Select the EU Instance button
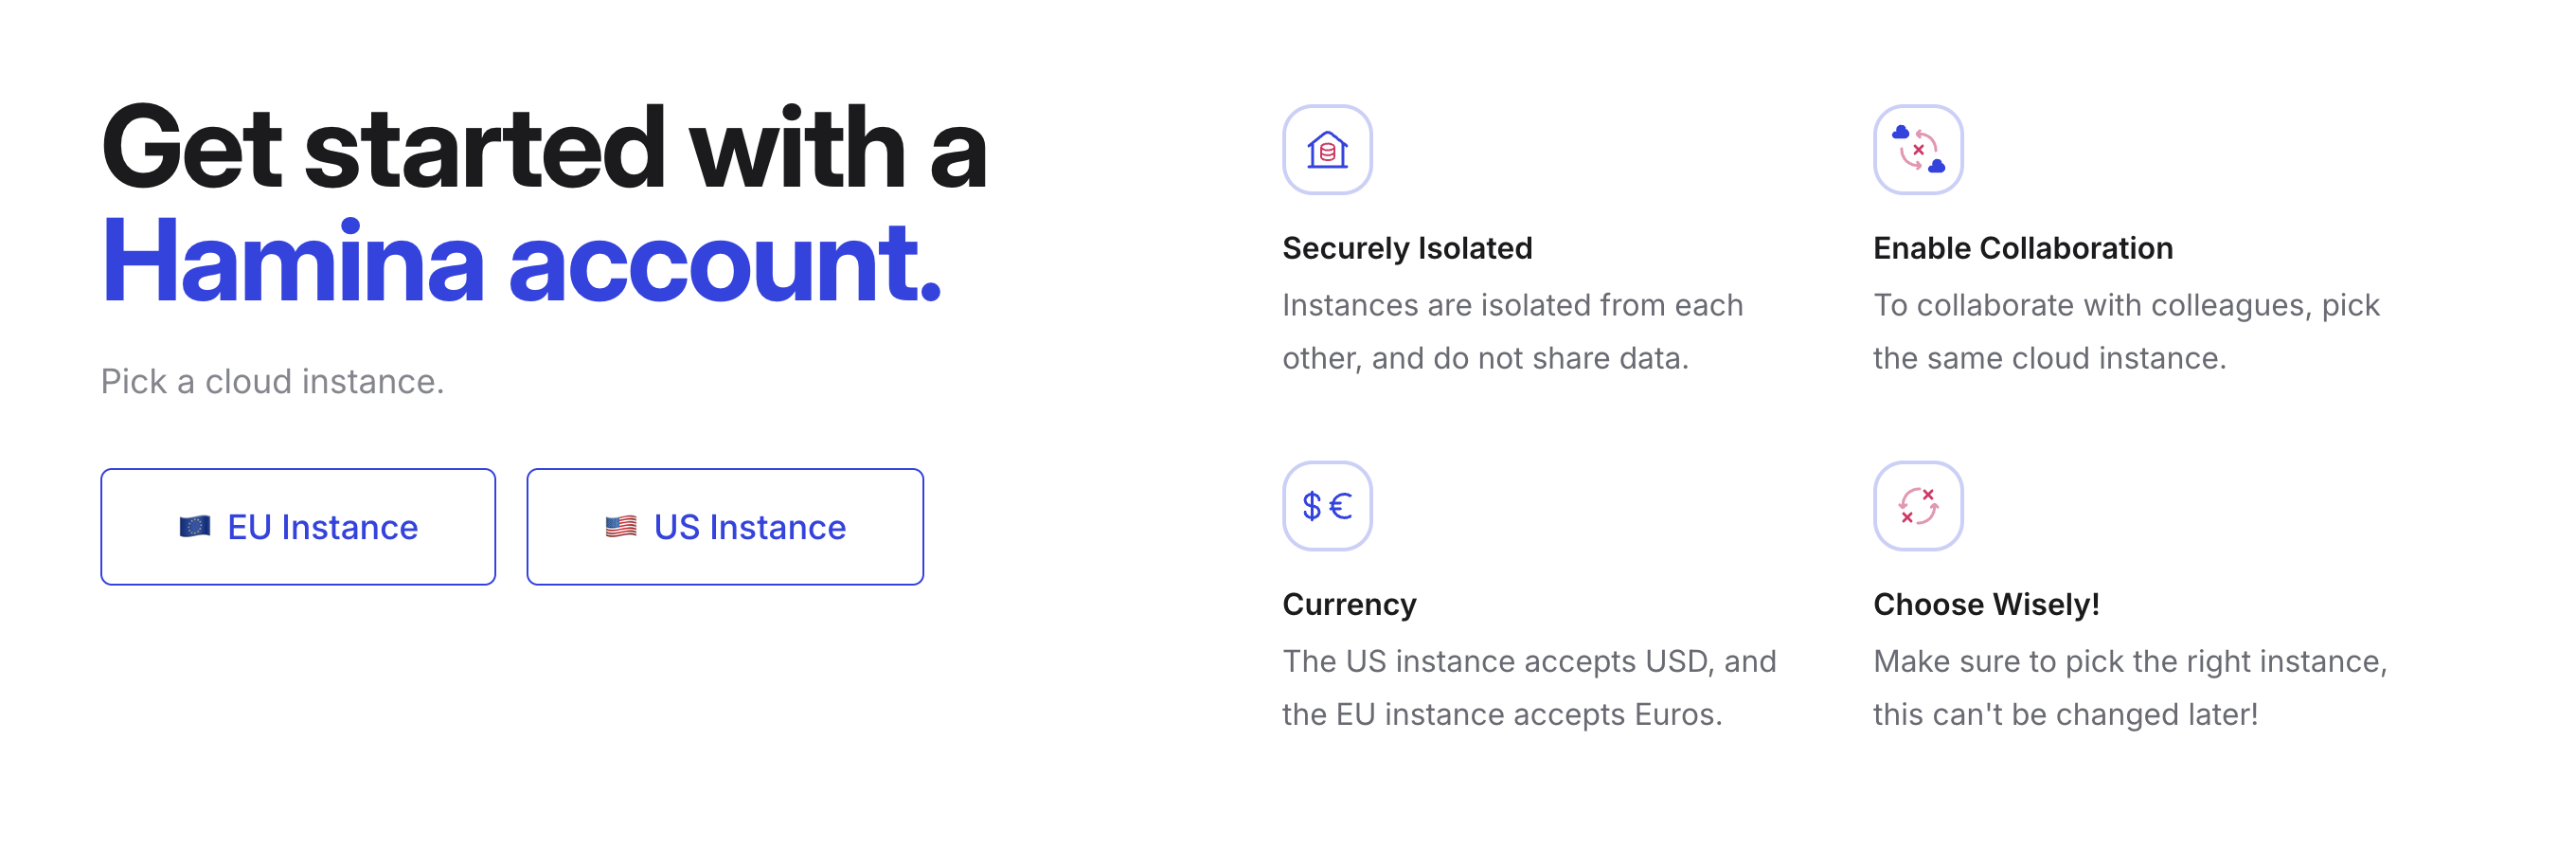The width and height of the screenshot is (2576, 849). (298, 526)
